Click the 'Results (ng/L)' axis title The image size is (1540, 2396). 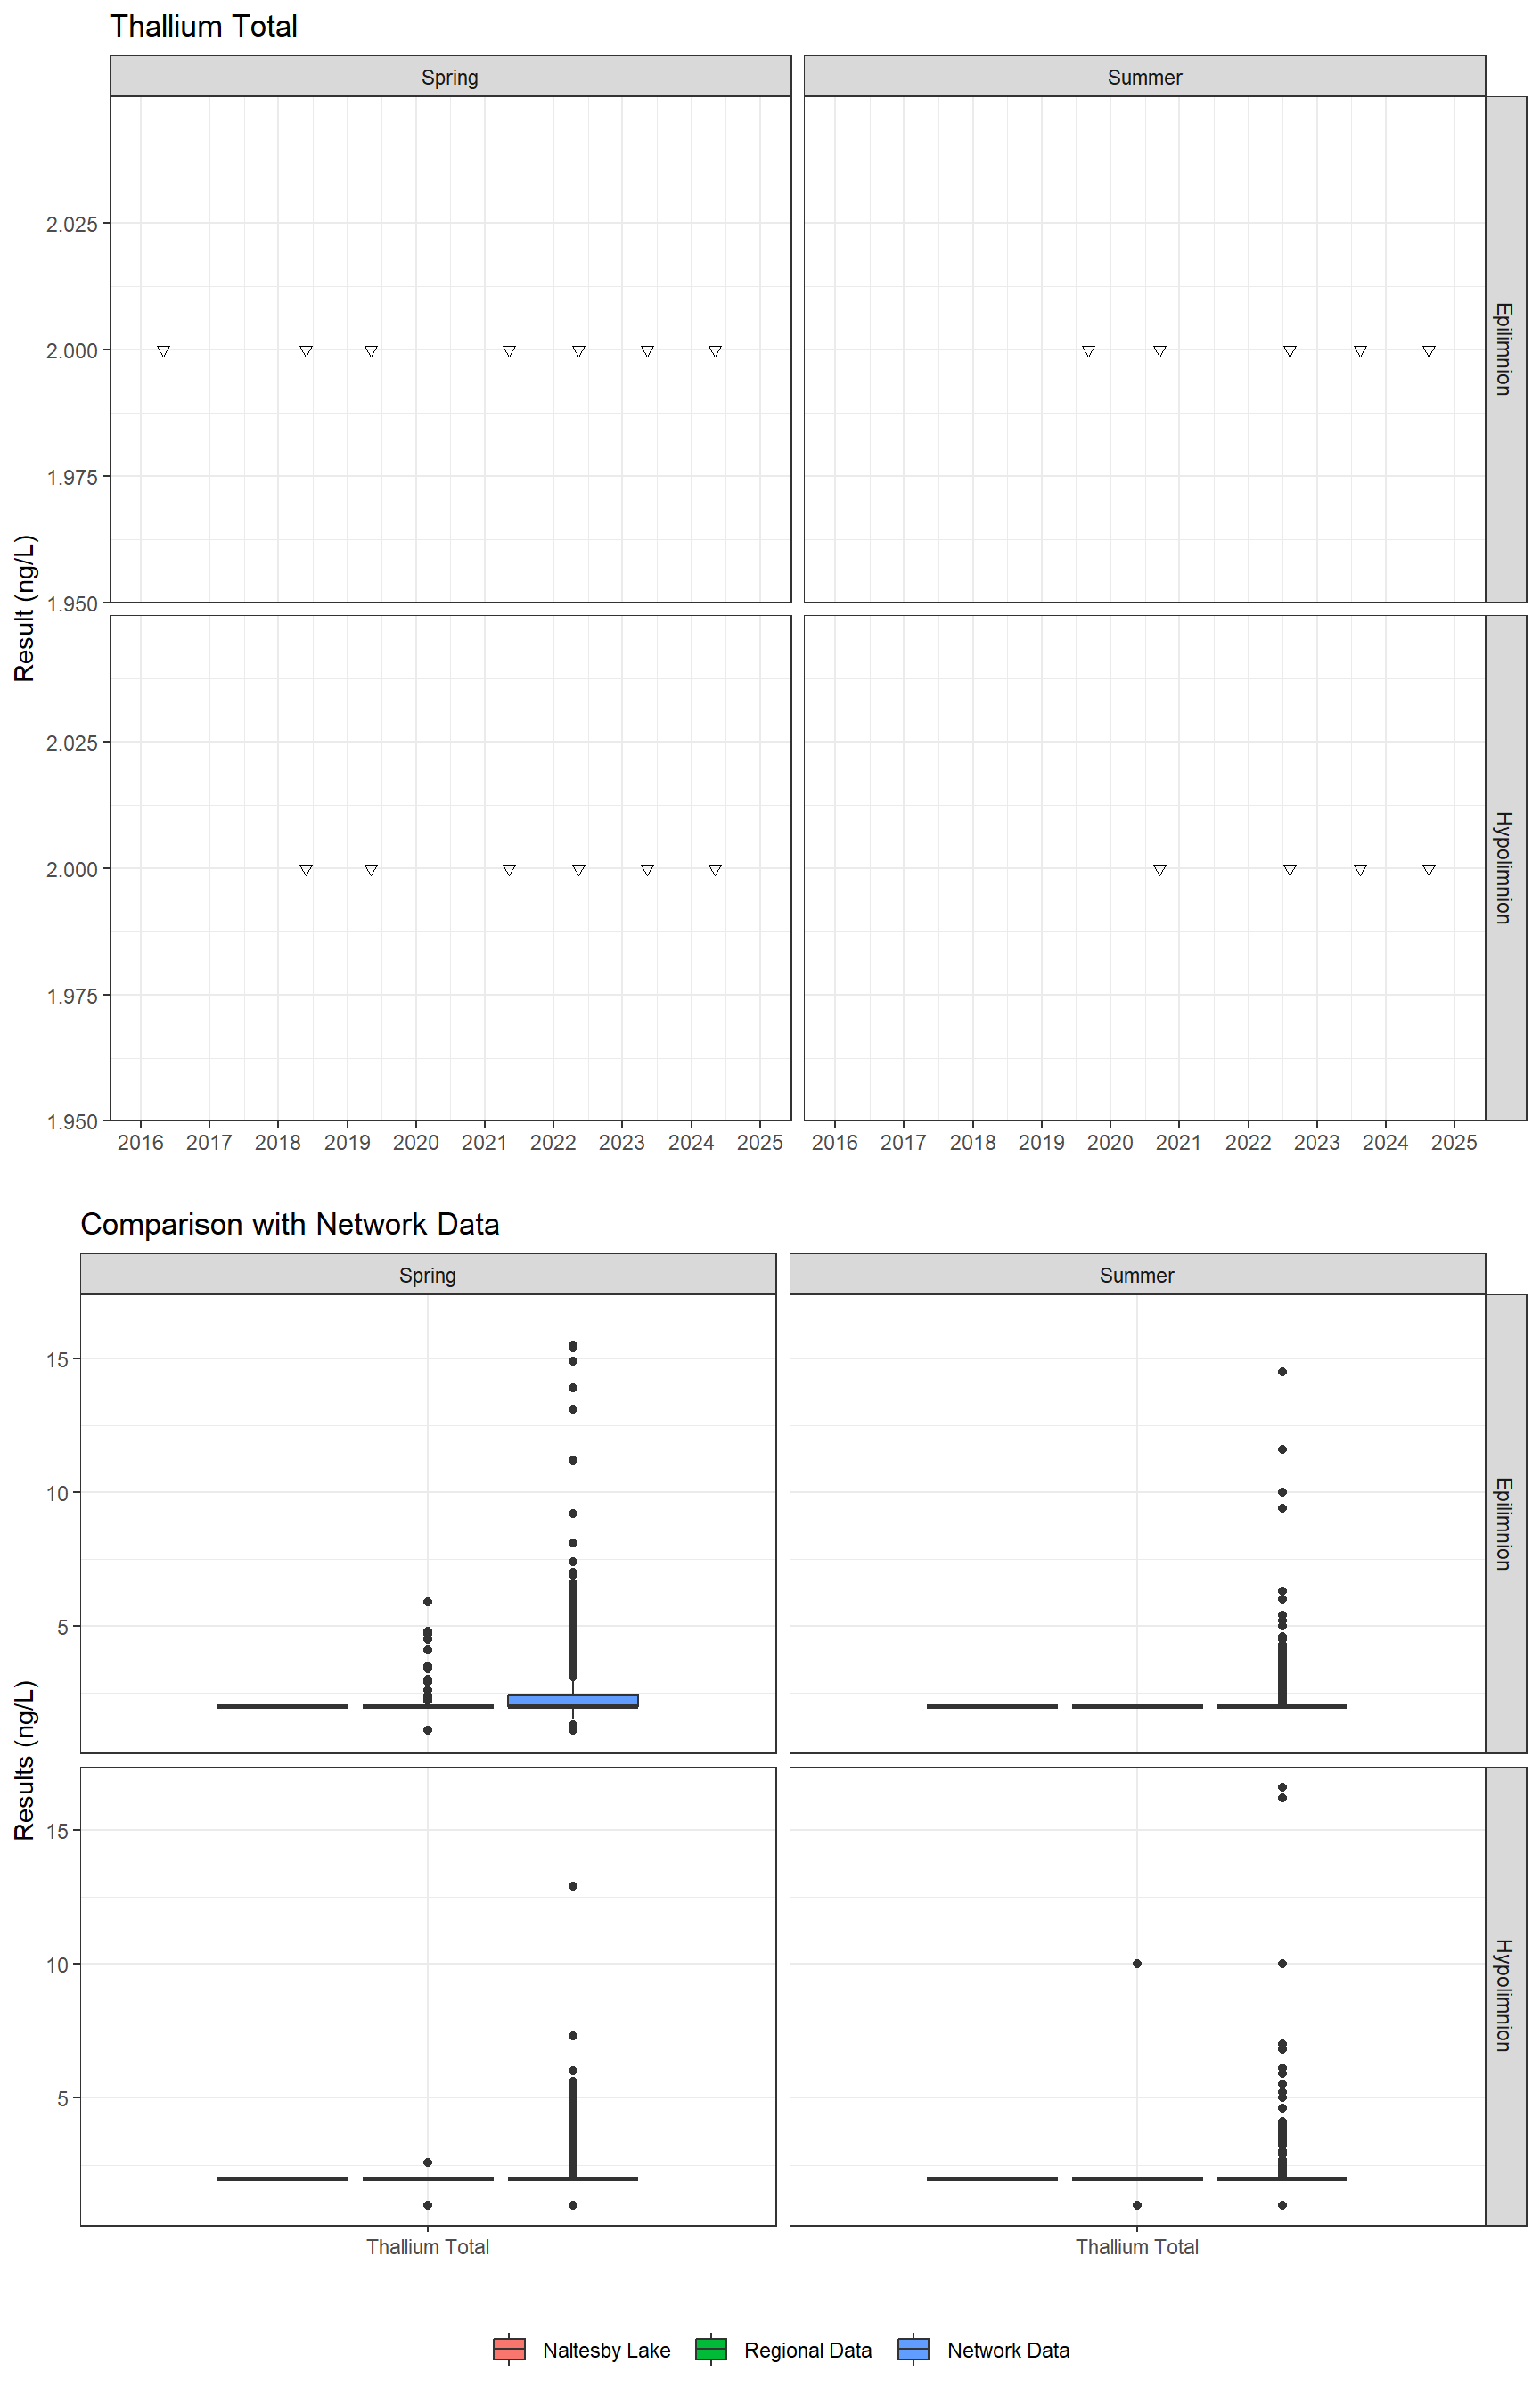tap(25, 1760)
